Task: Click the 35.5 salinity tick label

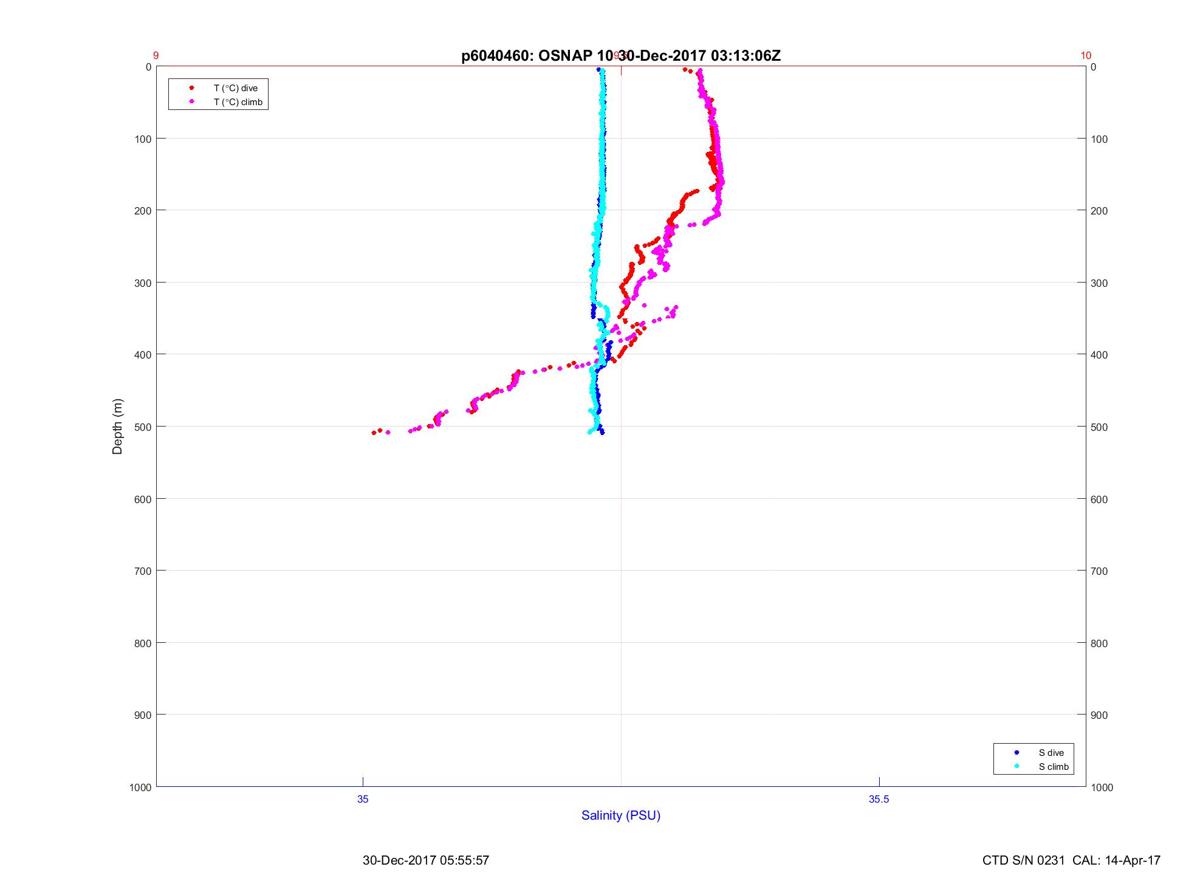Action: (x=878, y=798)
